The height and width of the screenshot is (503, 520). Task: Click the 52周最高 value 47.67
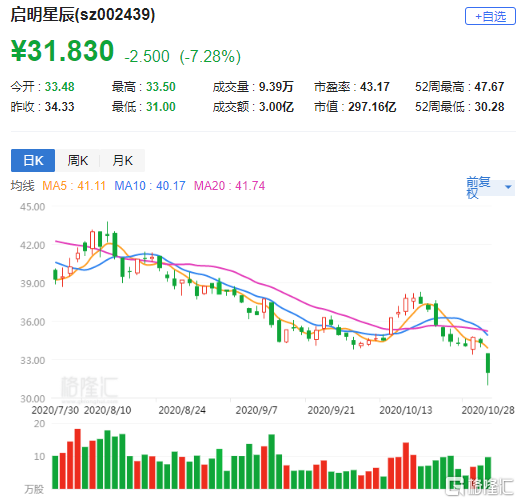click(489, 87)
